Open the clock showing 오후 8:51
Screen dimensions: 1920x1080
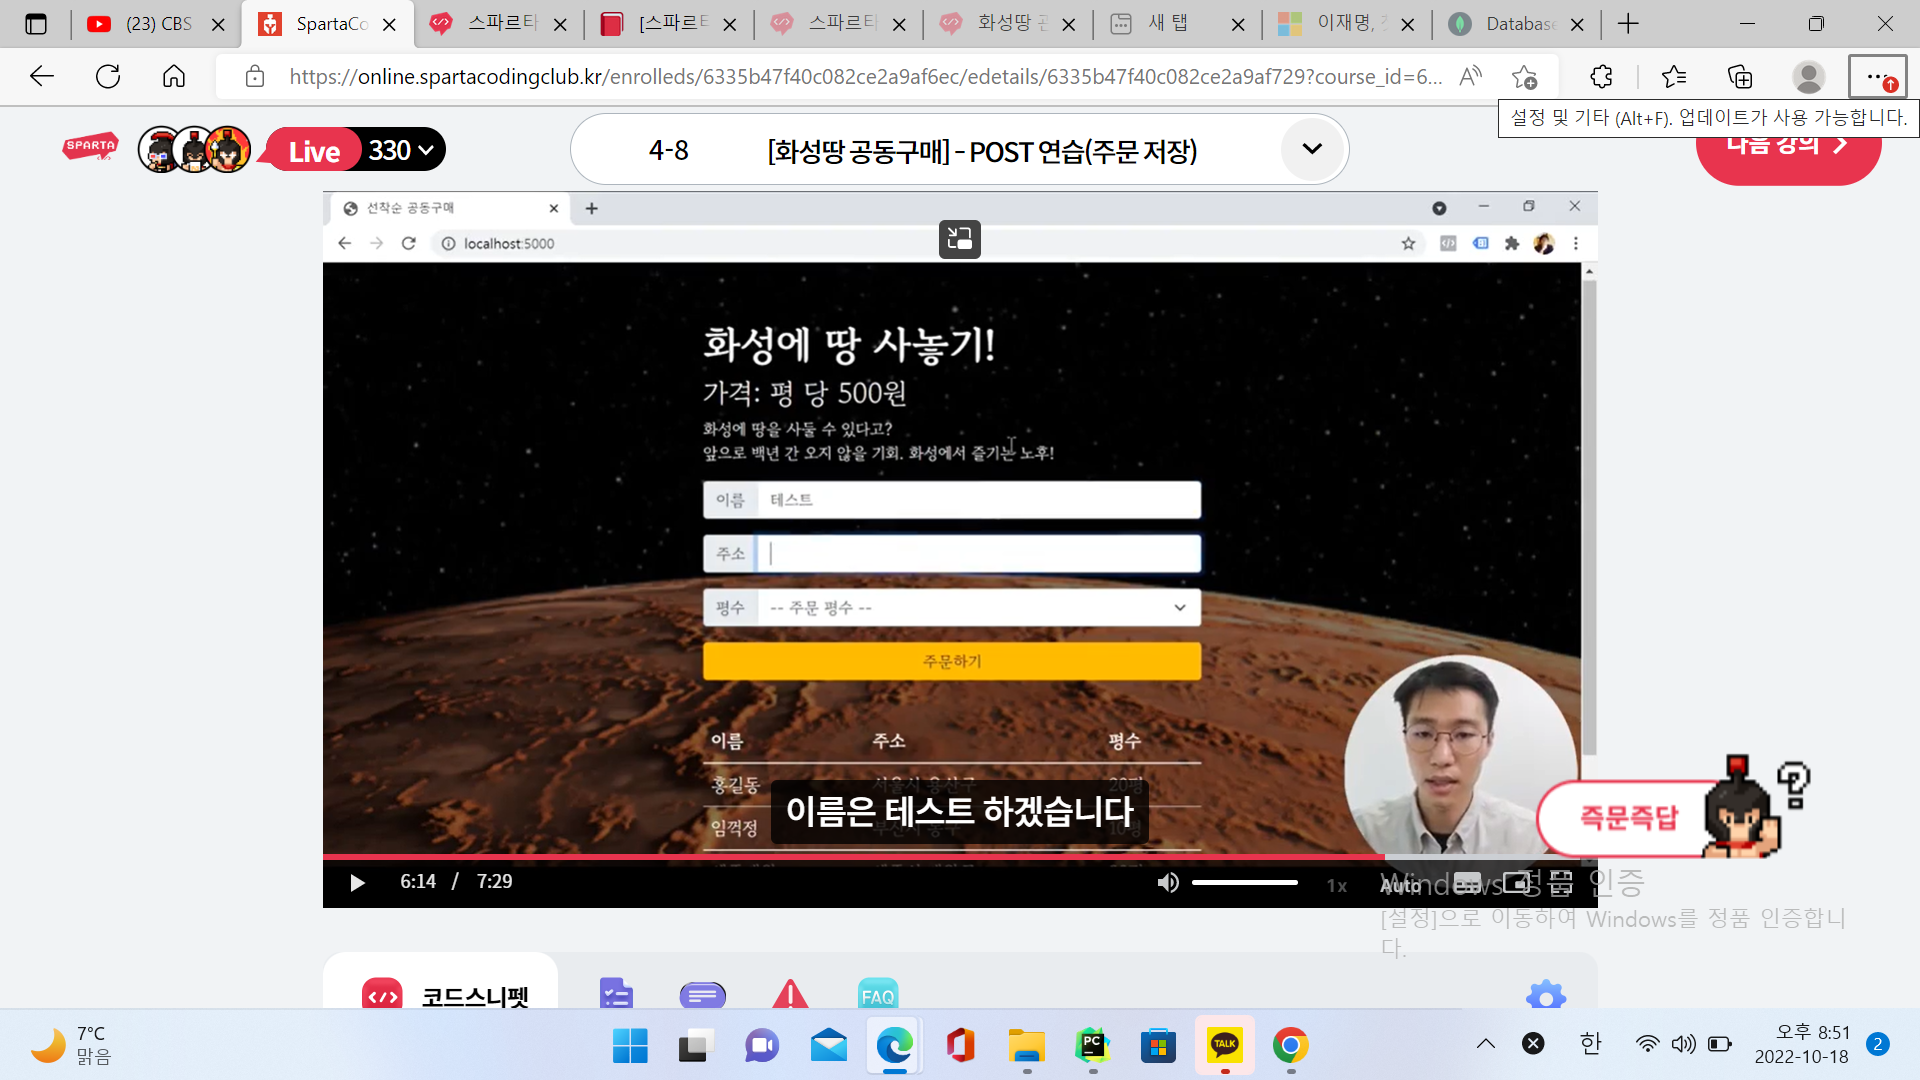tap(1802, 1044)
